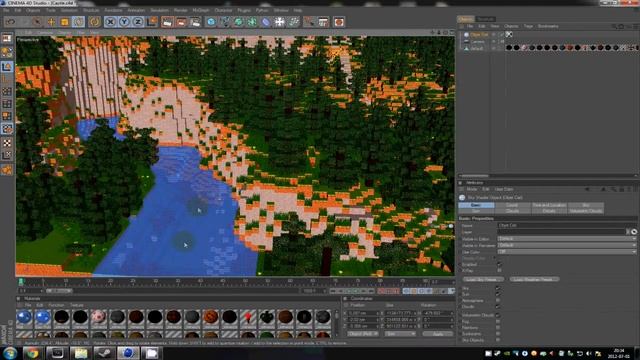Viewport: 640px width, 360px height.
Task: Click the Render to Picture Viewer icon
Action: [181, 22]
